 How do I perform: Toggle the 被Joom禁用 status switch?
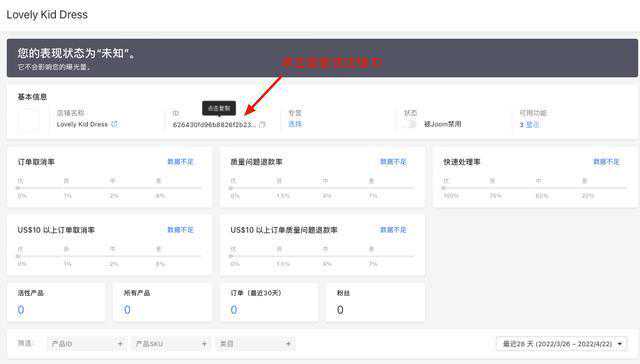click(410, 124)
